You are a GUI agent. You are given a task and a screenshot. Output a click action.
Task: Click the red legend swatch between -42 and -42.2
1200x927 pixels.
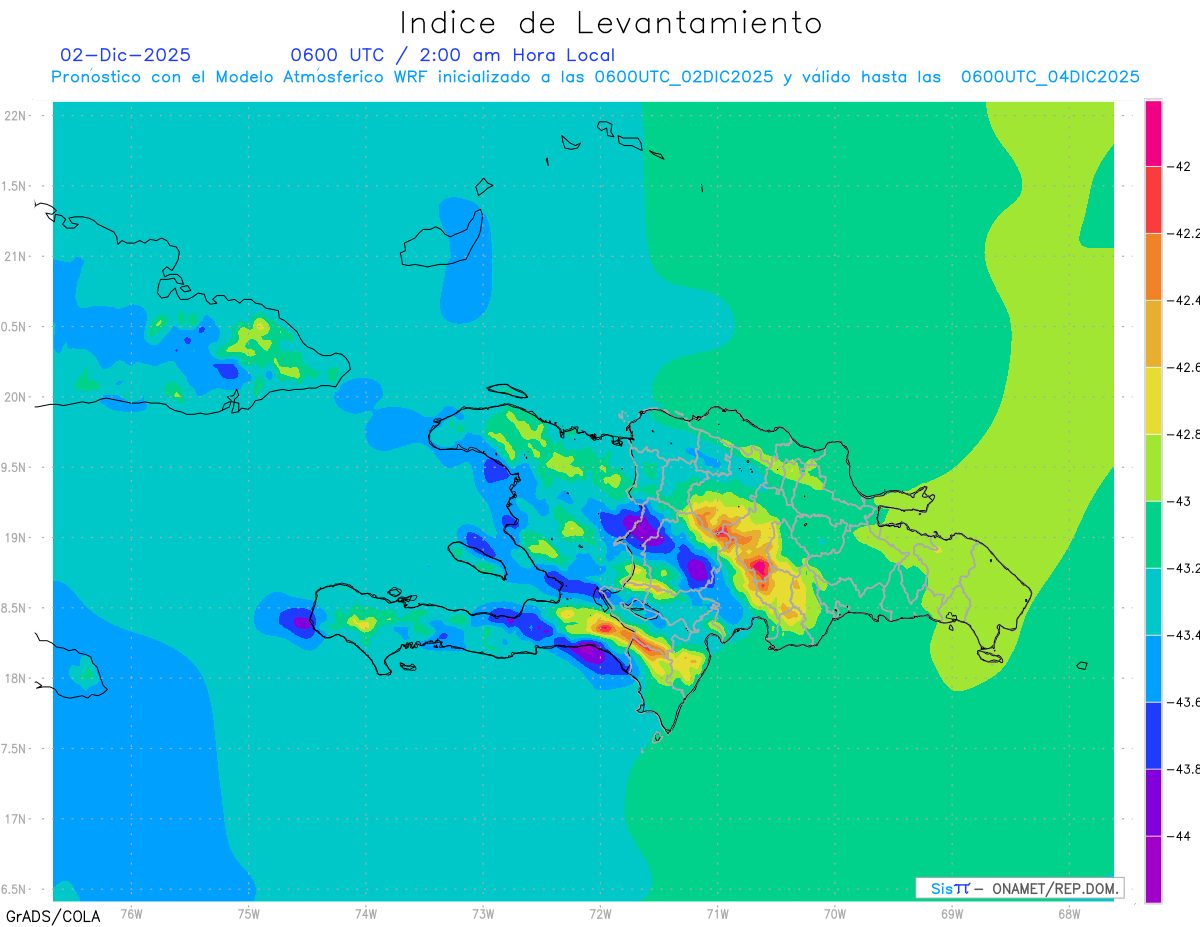point(1153,200)
